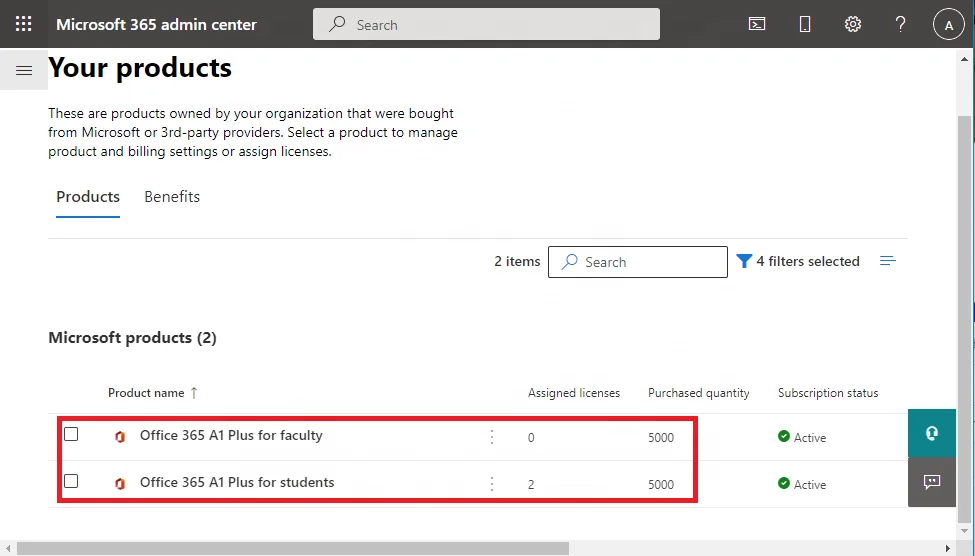Open more actions for A1 Plus students
The image size is (975, 556).
(x=492, y=484)
